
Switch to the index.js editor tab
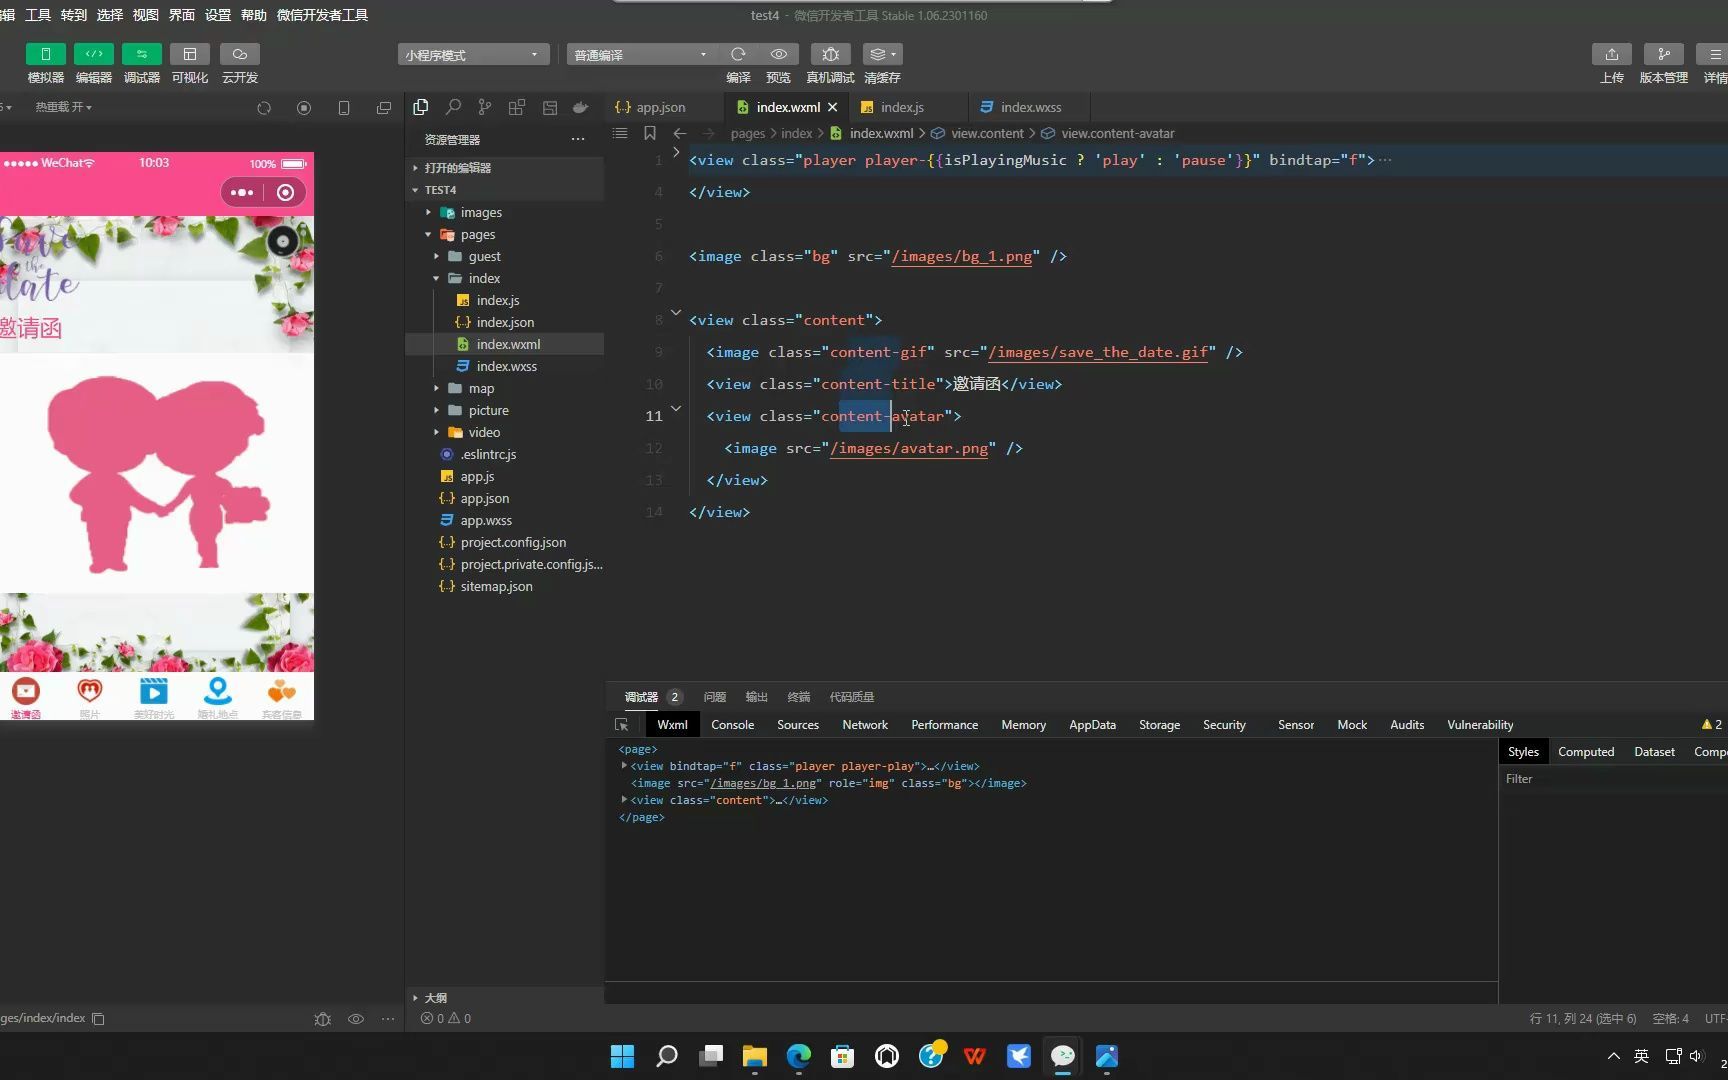click(x=902, y=107)
